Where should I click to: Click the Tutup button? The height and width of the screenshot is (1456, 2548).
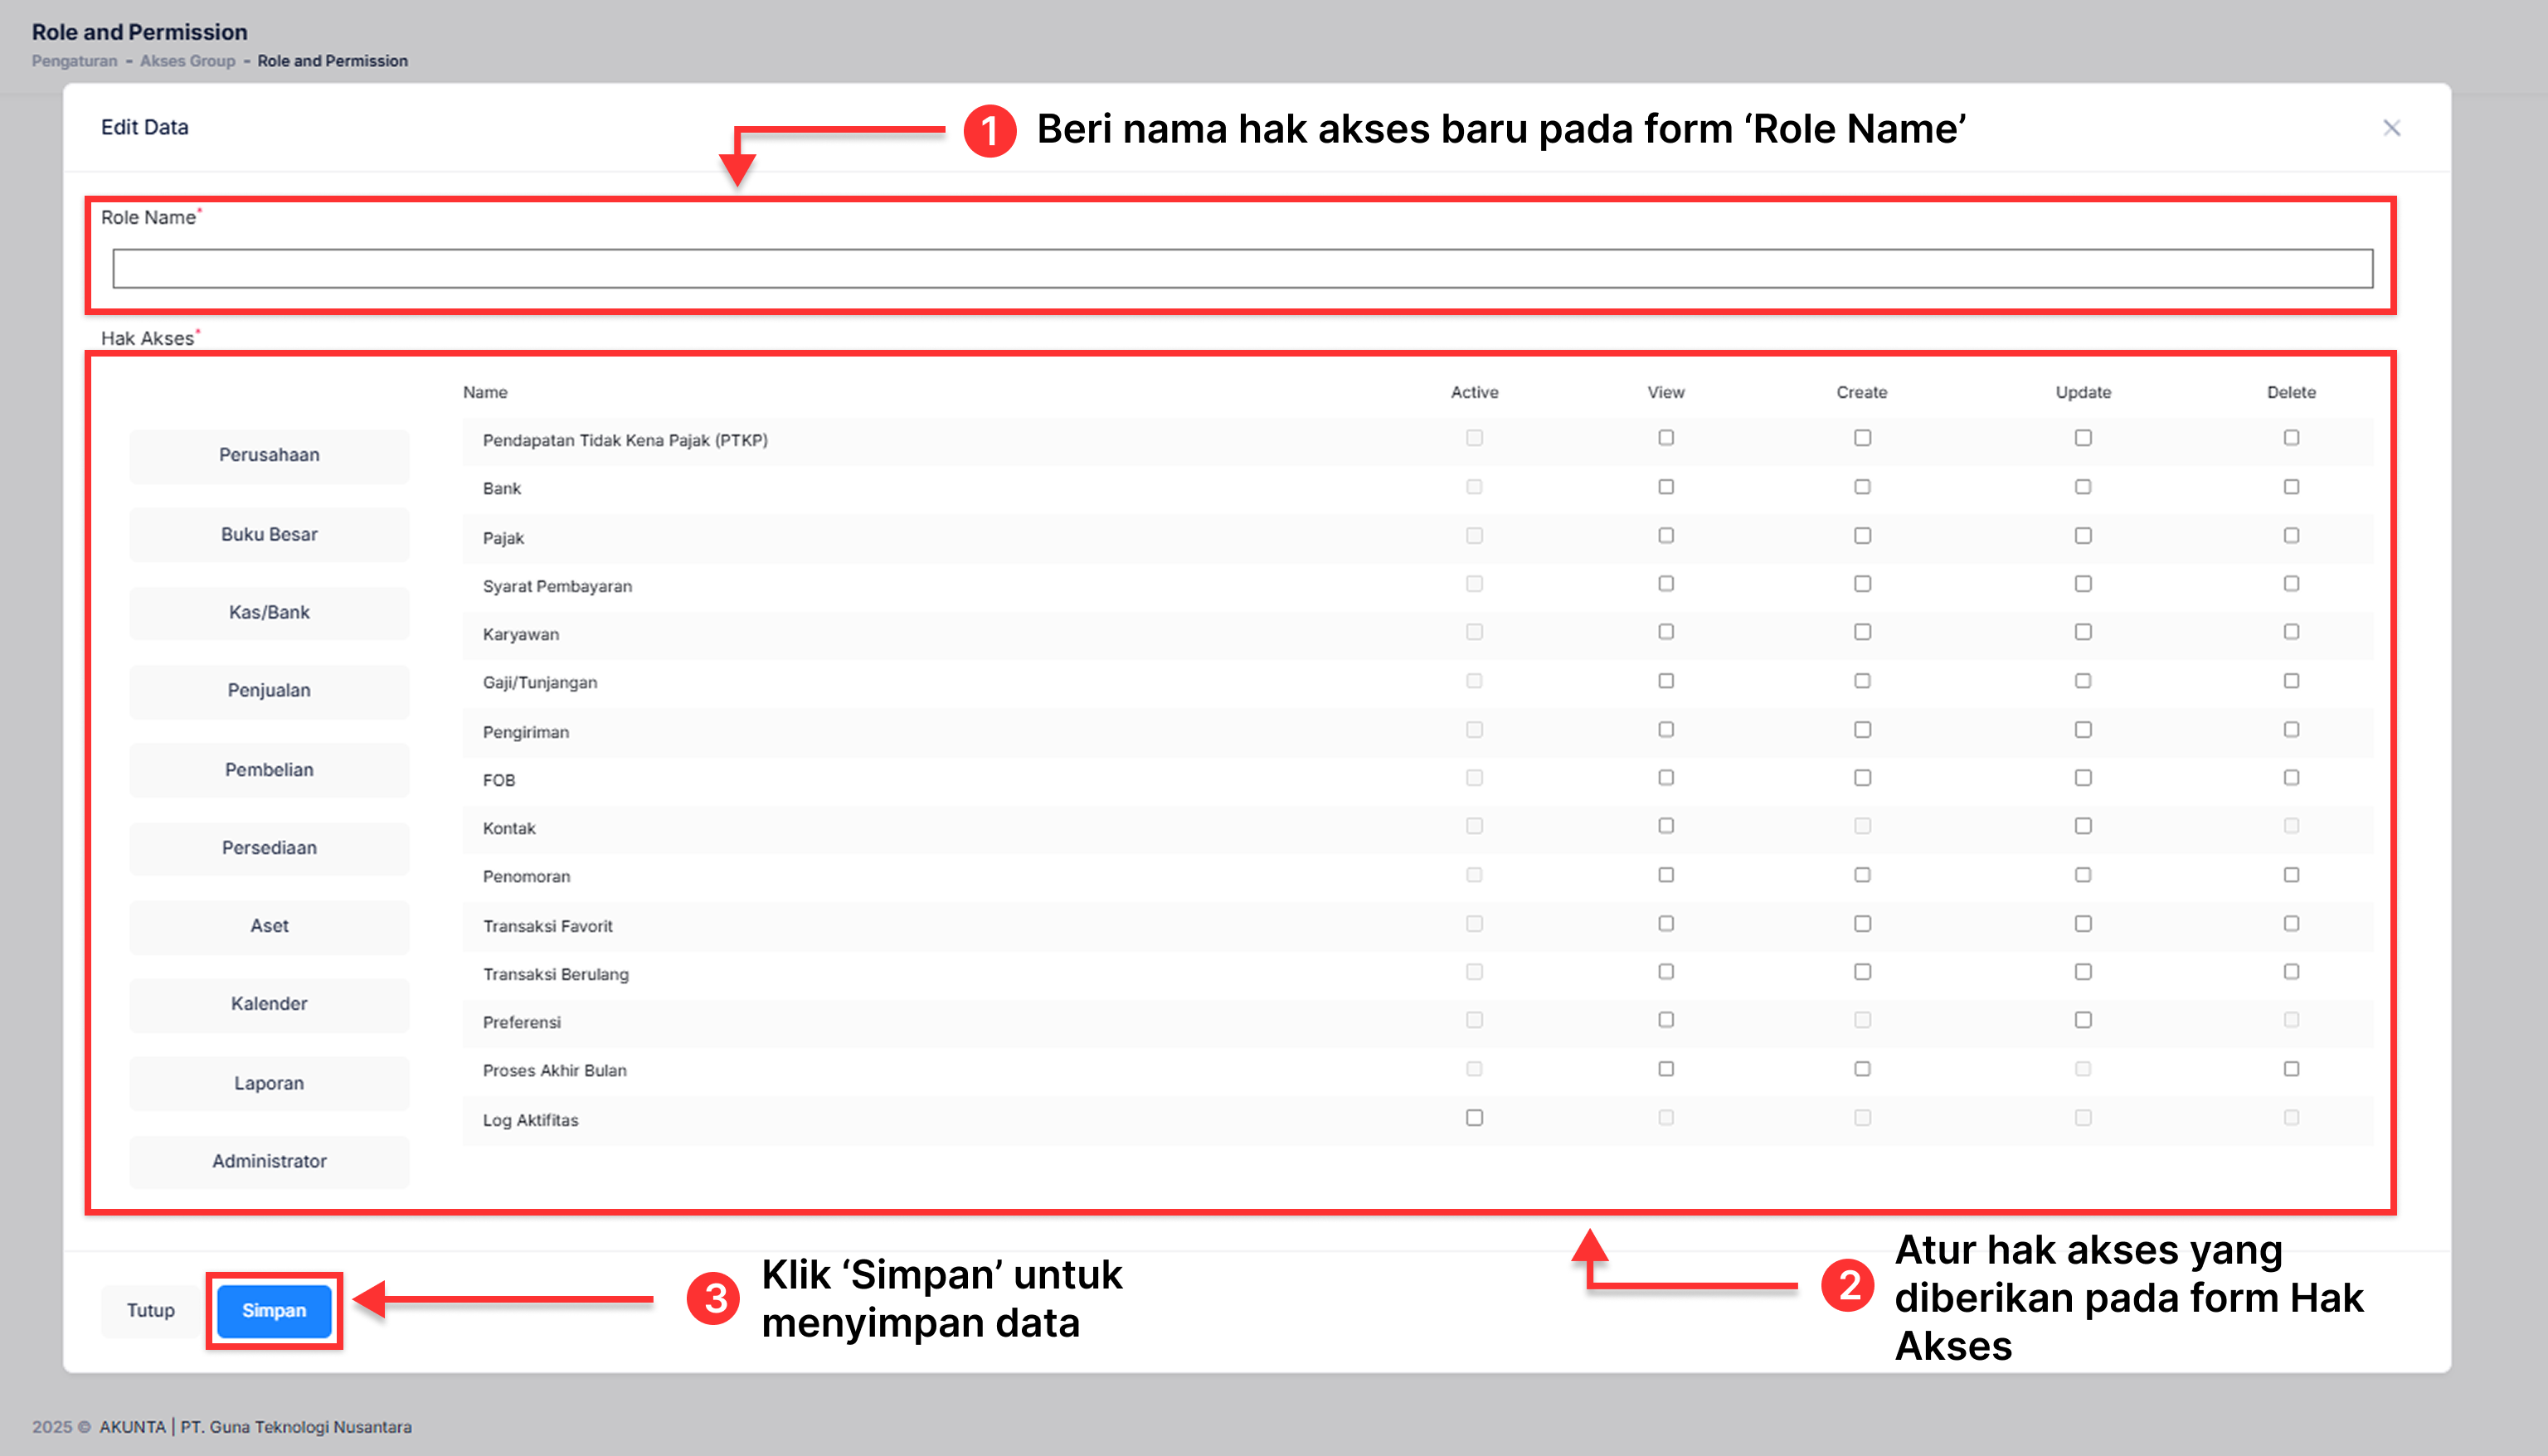(149, 1310)
